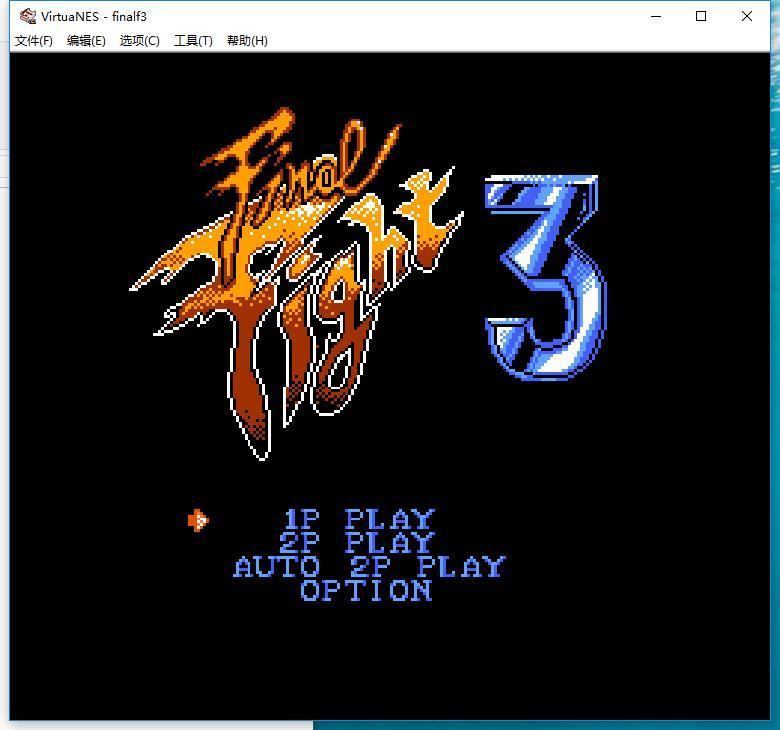This screenshot has height=730, width=780.
Task: Choose AUTO 2P PLAY on title screen
Action: coord(369,567)
